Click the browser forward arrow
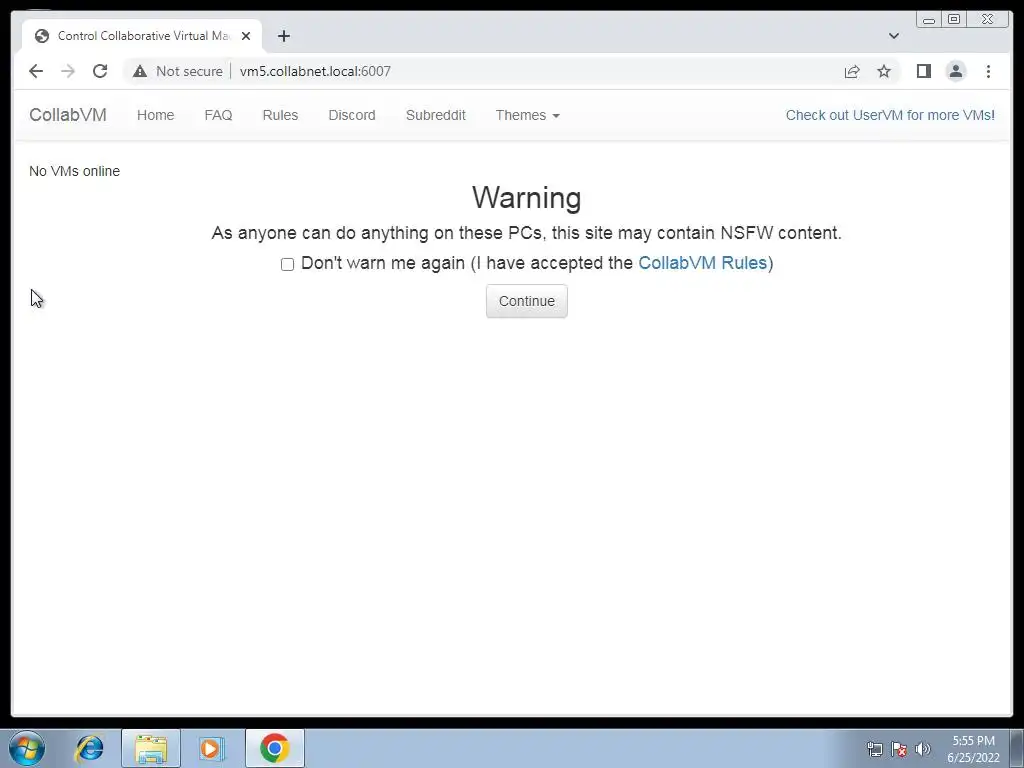 (x=68, y=71)
